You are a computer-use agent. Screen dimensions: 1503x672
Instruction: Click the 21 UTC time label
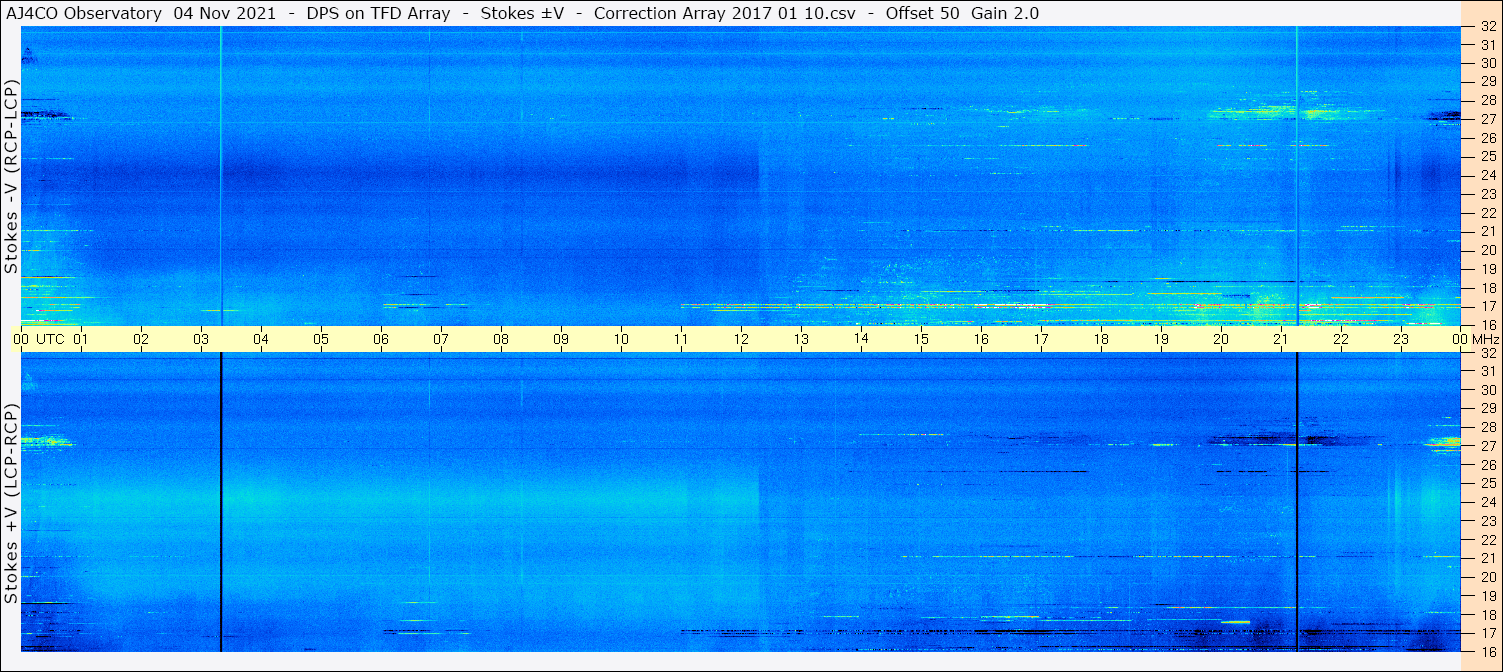tap(1281, 339)
